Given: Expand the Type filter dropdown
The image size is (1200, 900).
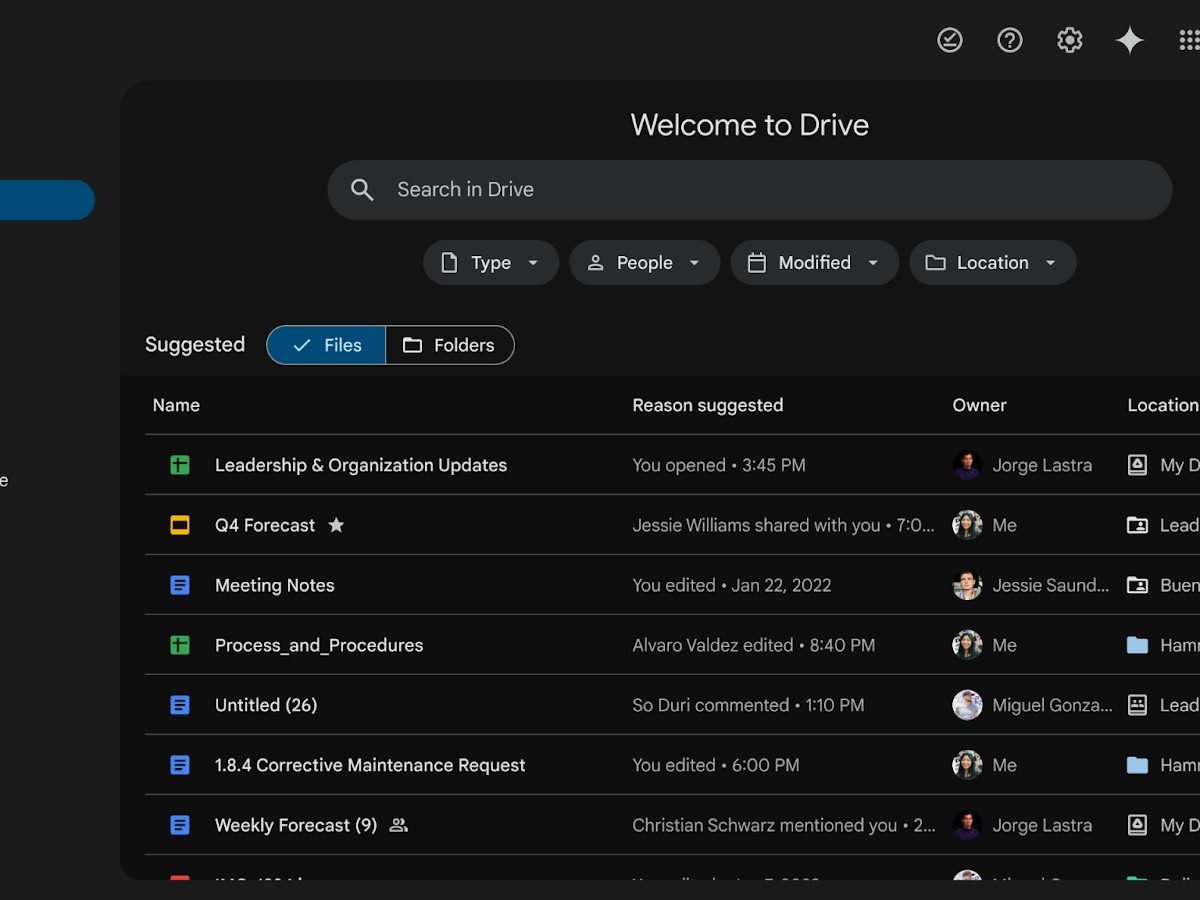Looking at the screenshot, I should [490, 263].
